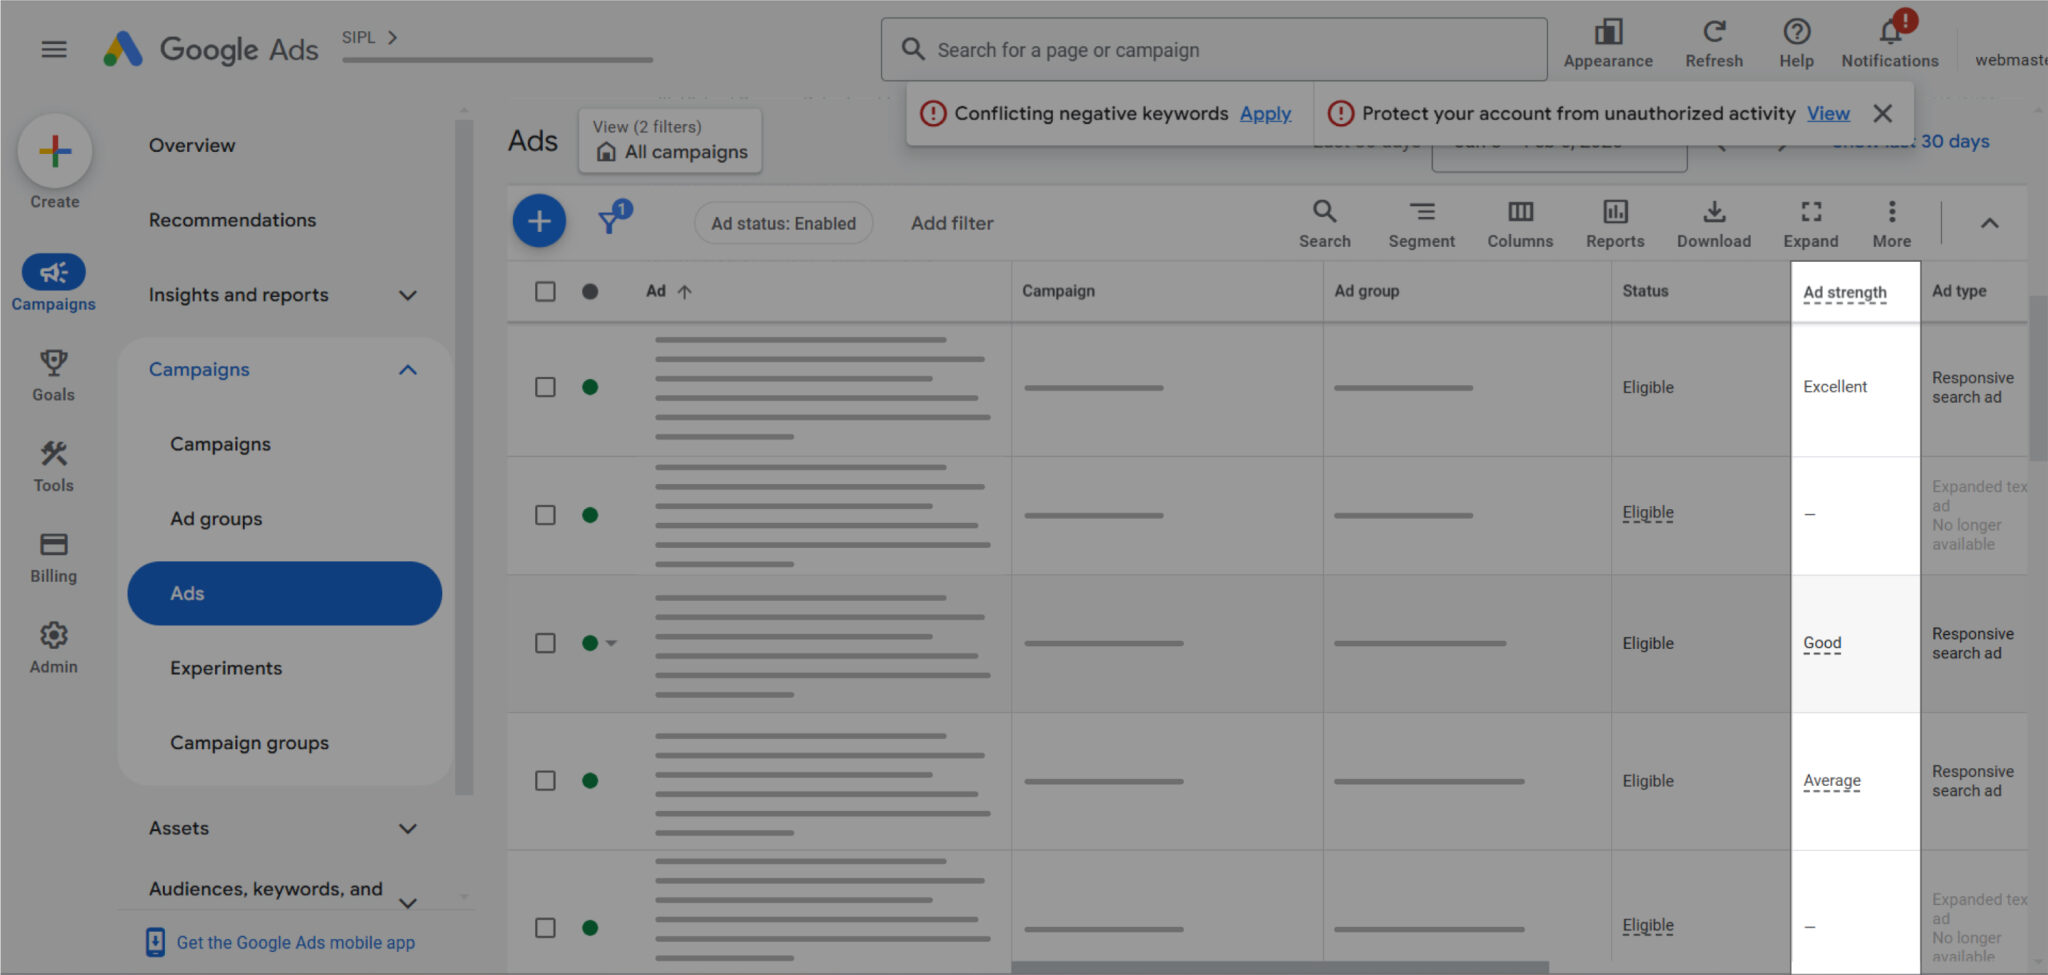Open status dropdown in Good row
Screen dimensions: 2048x975
(x=611, y=643)
